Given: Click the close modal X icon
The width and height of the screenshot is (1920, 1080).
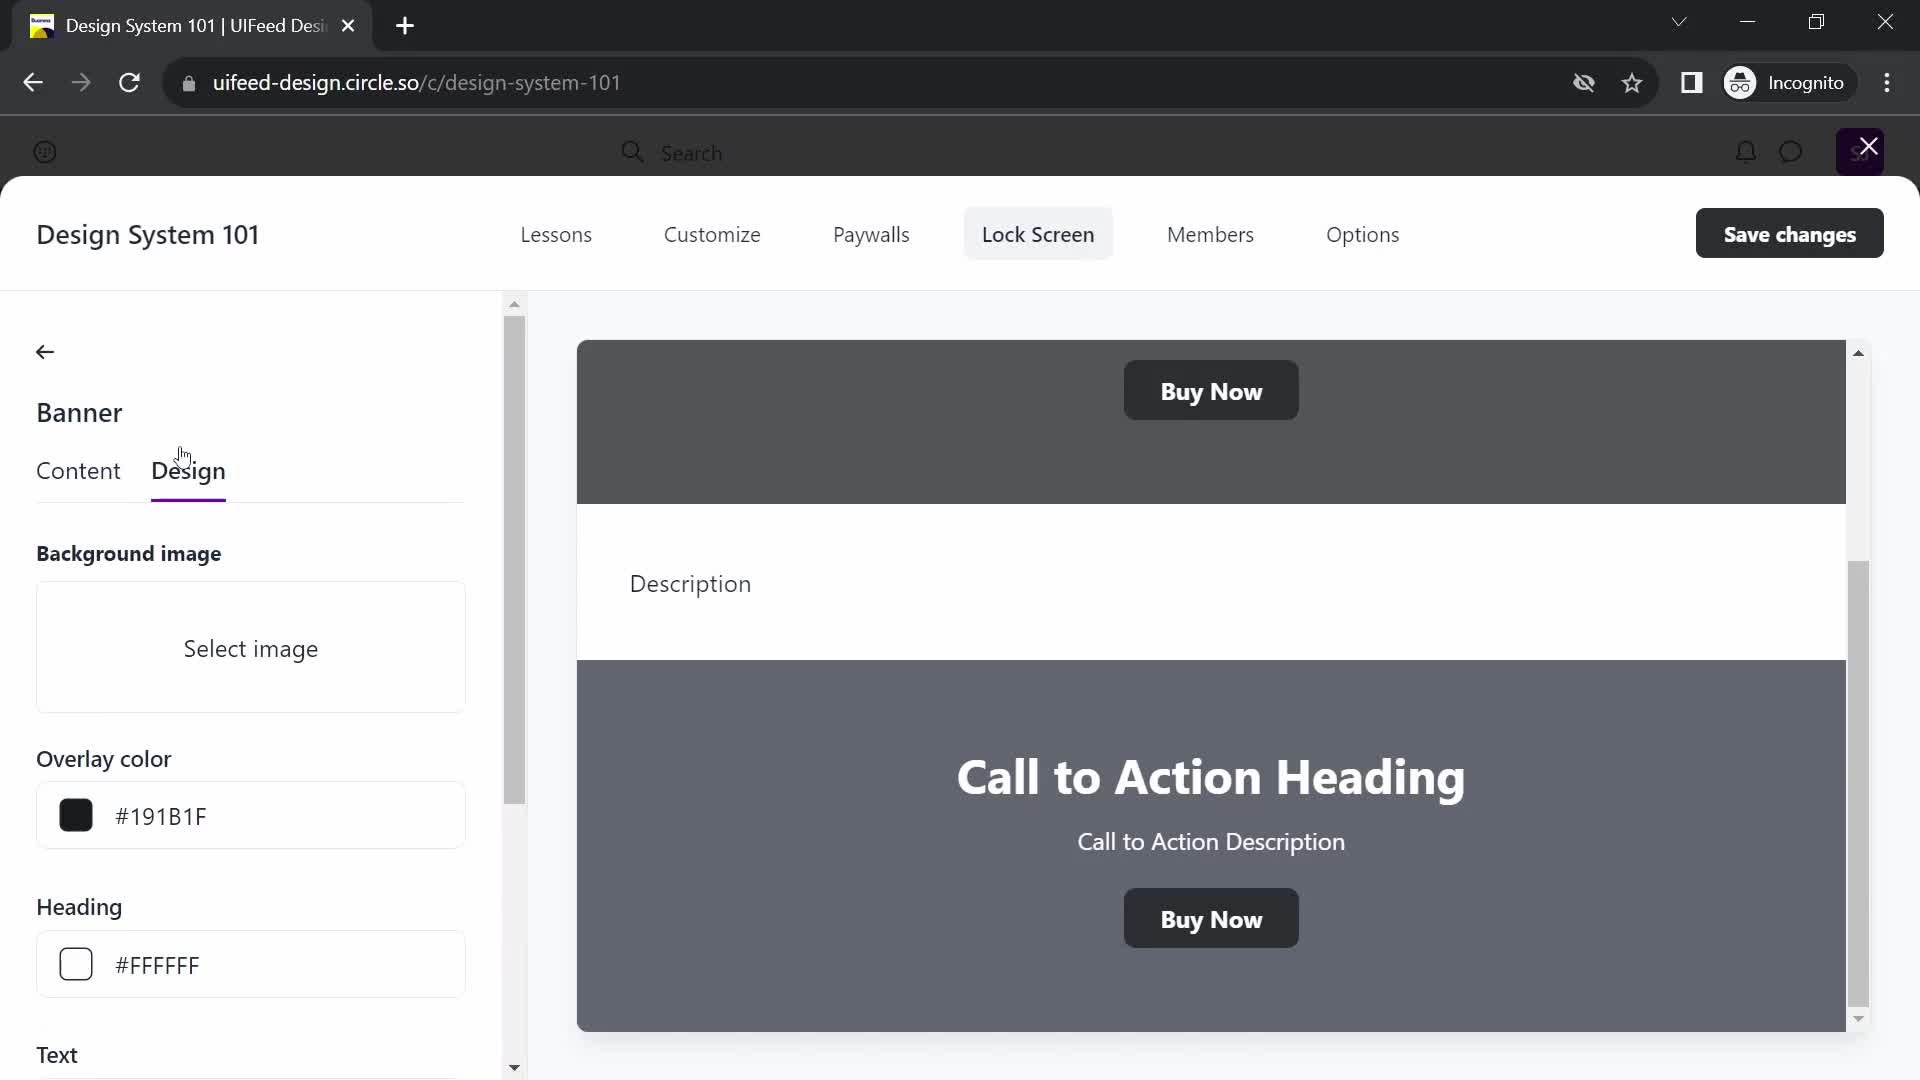Looking at the screenshot, I should [x=1870, y=146].
